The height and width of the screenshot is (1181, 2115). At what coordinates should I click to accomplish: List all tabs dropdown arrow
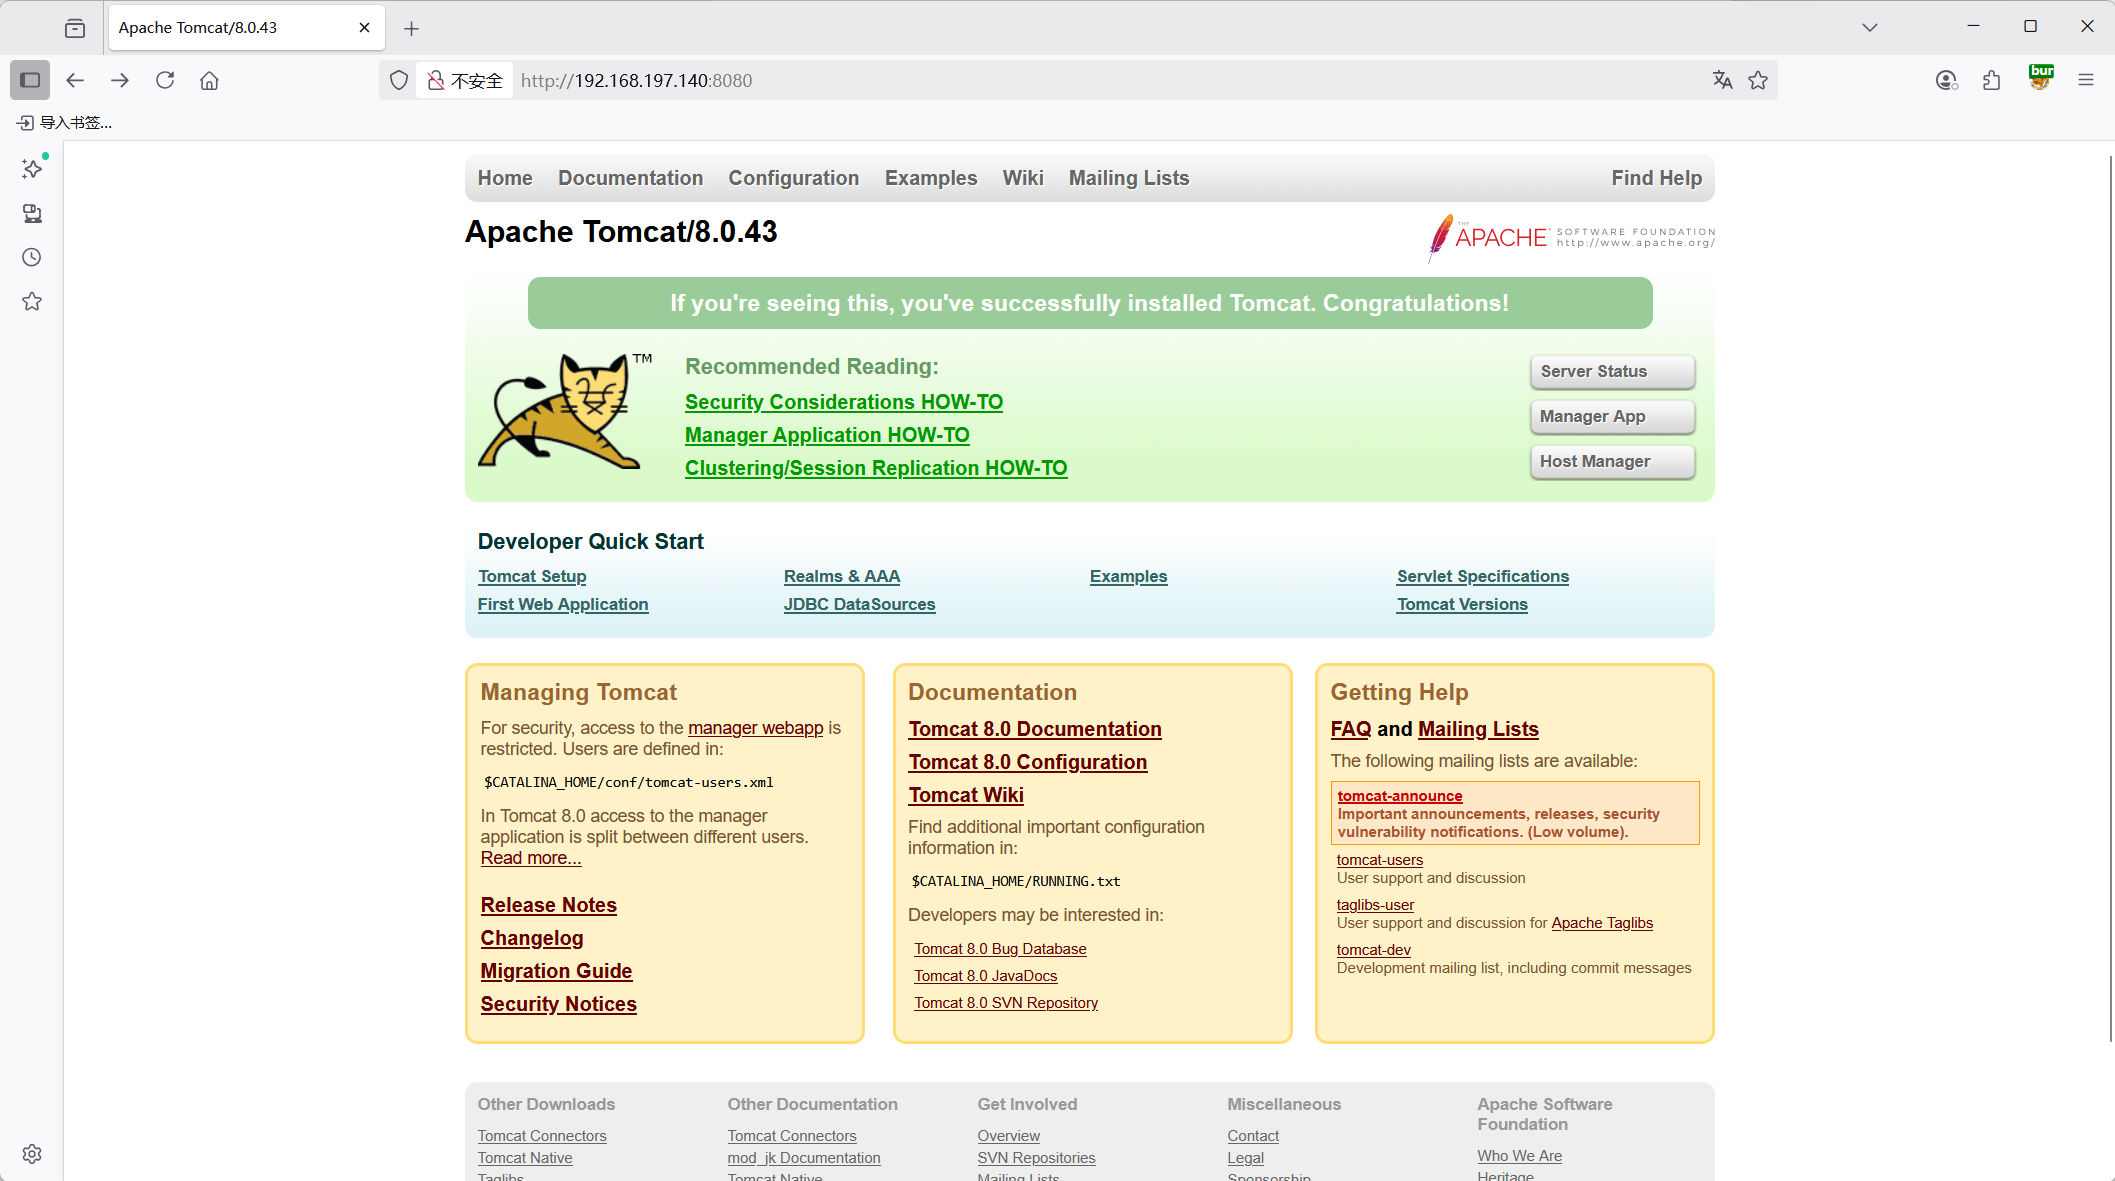coord(1870,28)
